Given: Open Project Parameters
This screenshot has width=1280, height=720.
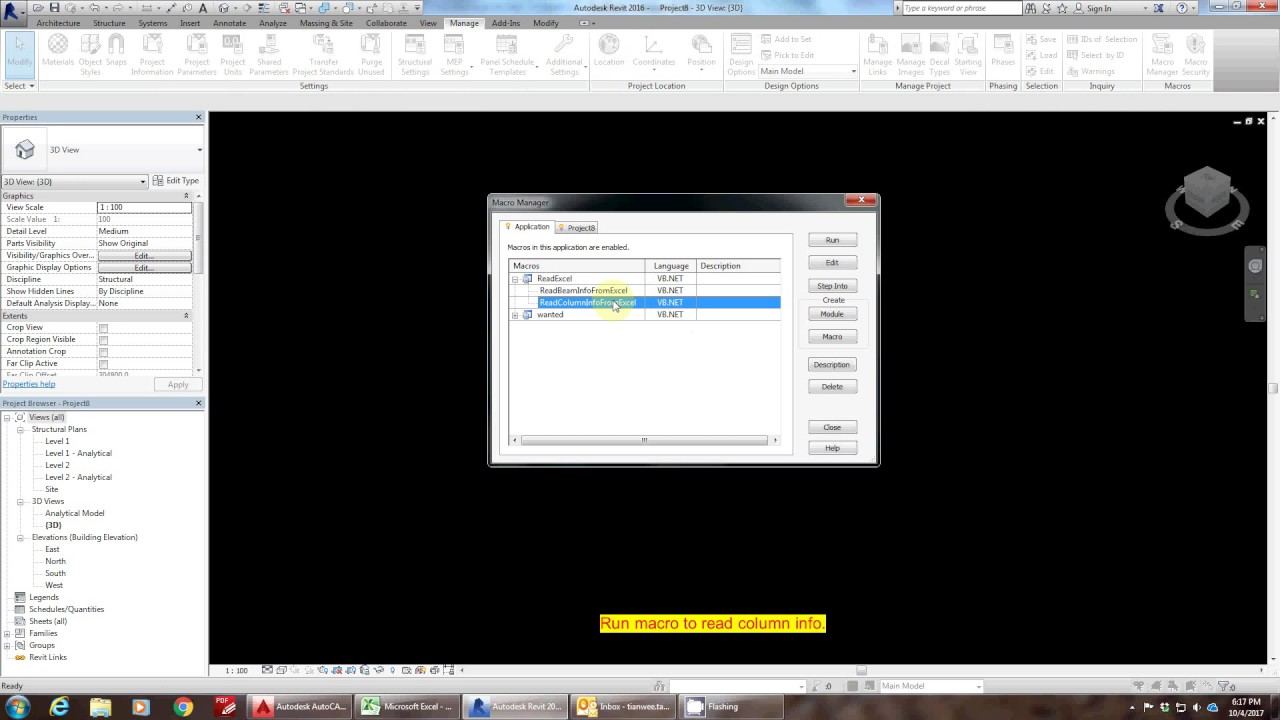Looking at the screenshot, I should pyautogui.click(x=197, y=53).
